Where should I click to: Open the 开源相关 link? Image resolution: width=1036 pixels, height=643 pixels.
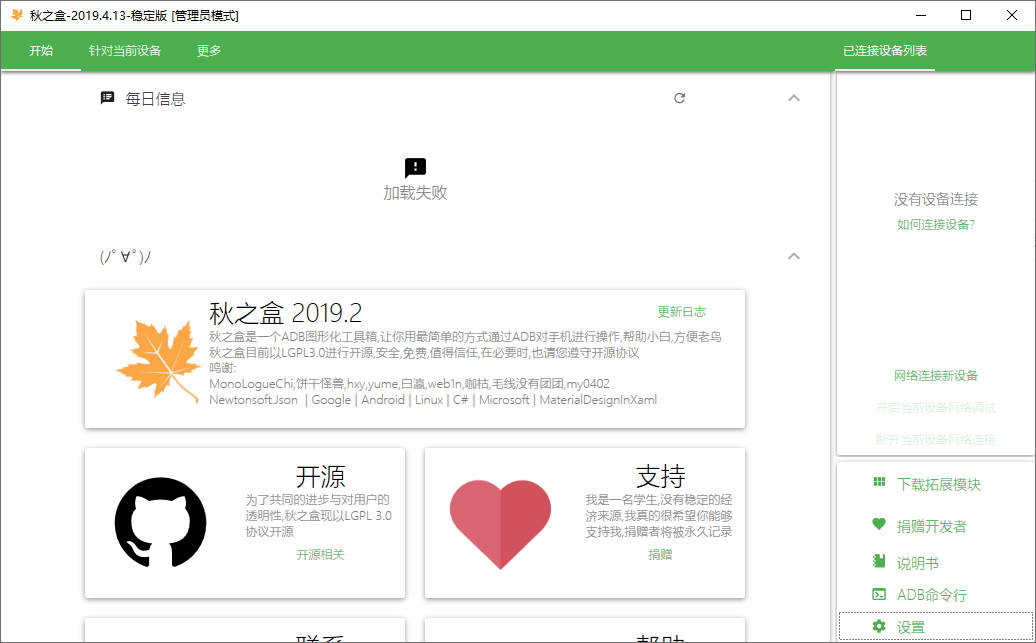pyautogui.click(x=320, y=554)
